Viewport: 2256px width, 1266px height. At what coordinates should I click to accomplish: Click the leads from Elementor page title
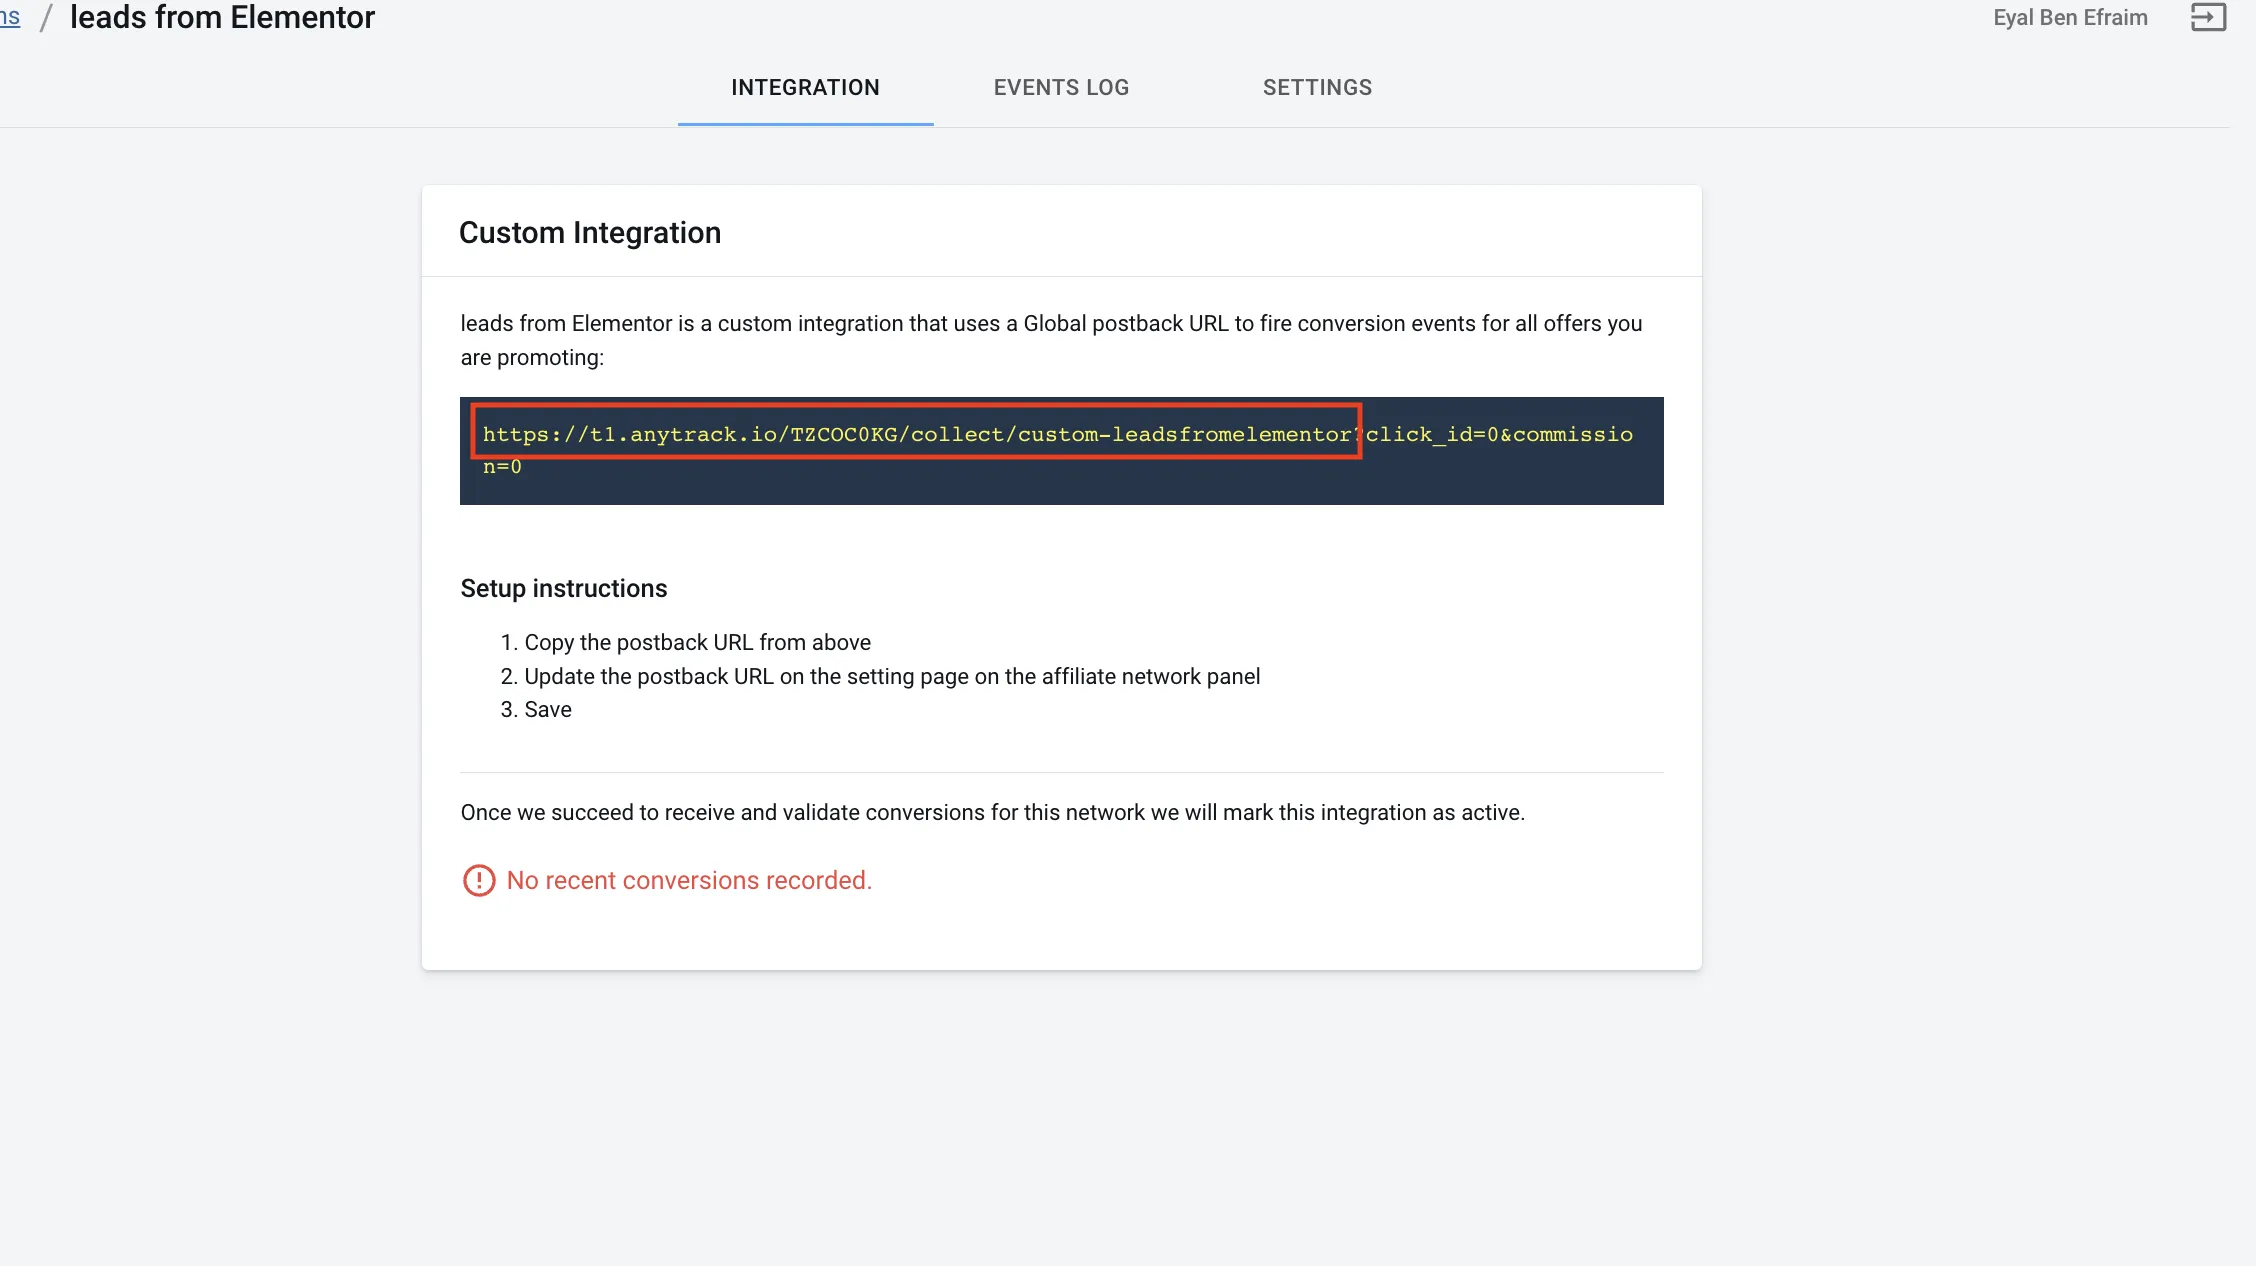[222, 17]
